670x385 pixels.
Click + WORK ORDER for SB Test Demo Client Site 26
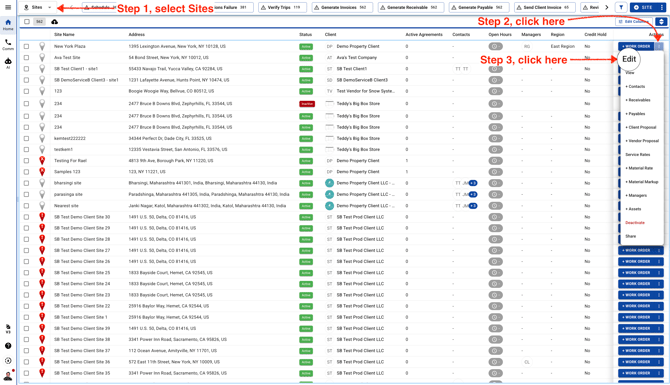[636, 262]
